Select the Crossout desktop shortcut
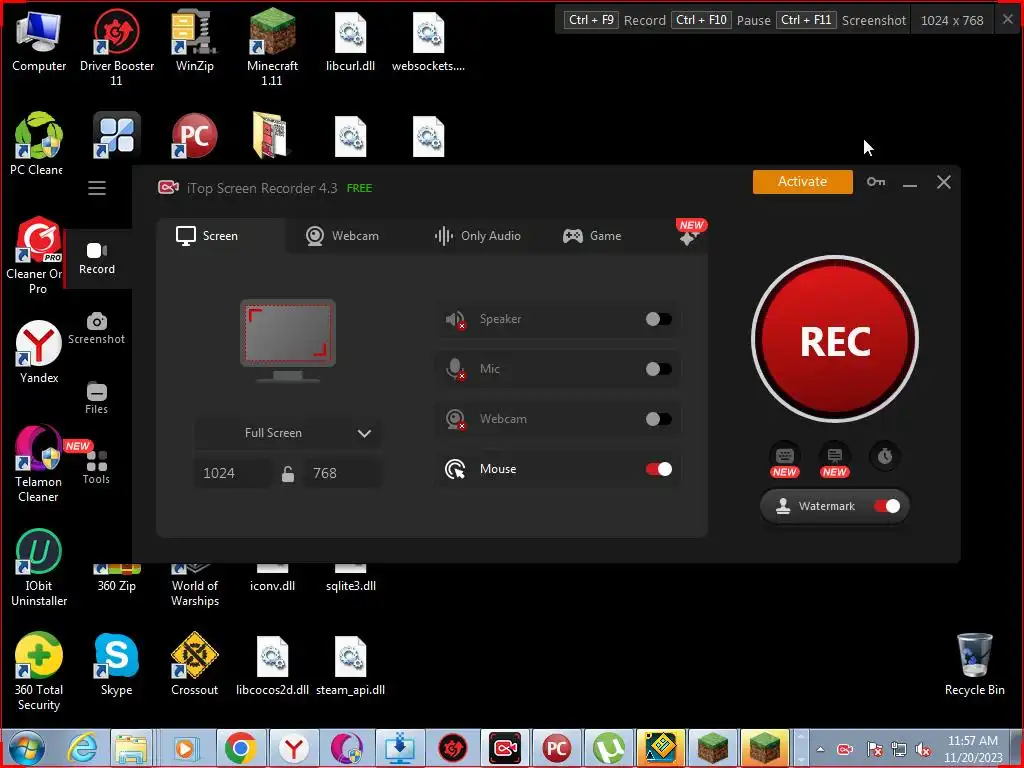 click(195, 665)
